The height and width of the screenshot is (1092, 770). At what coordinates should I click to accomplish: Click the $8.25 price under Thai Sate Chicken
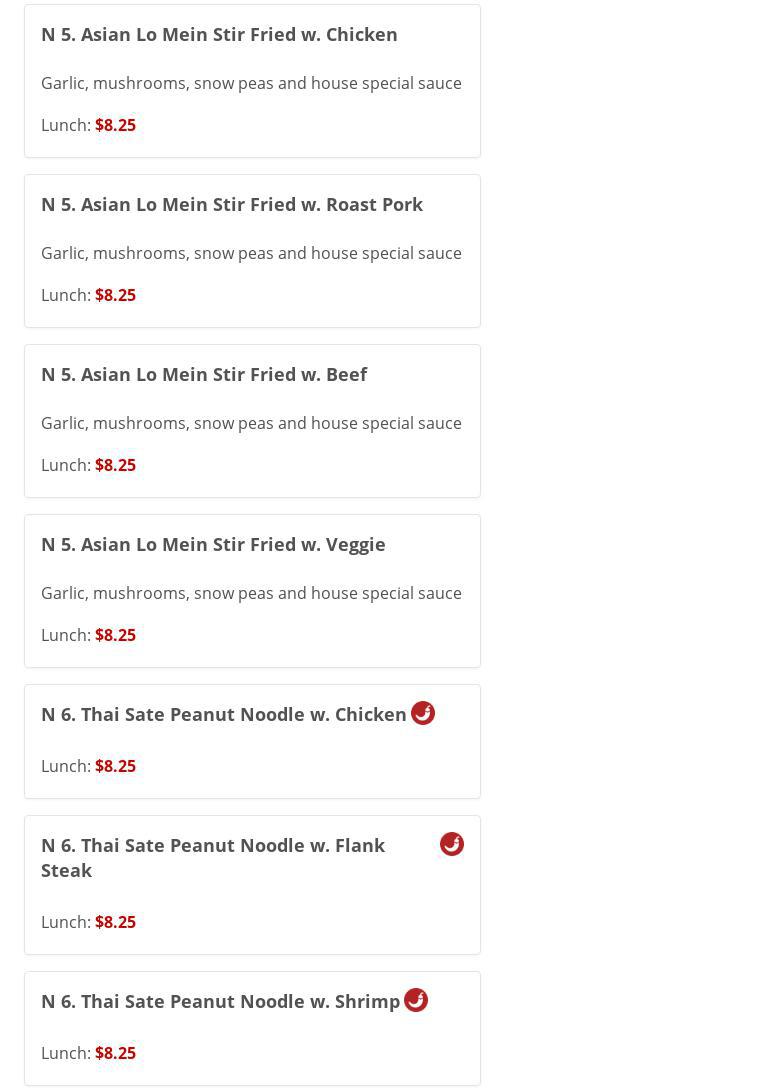tap(115, 766)
